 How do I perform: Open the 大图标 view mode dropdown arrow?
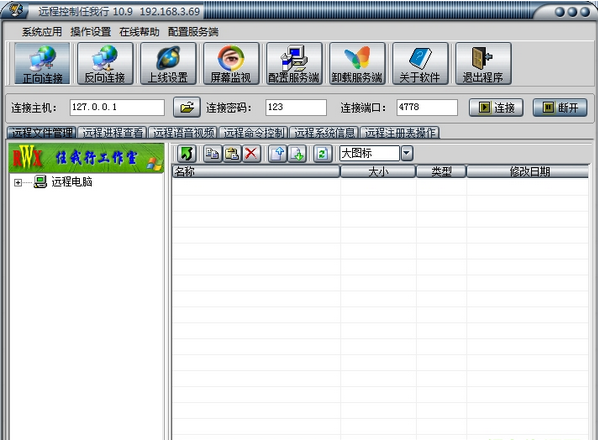[407, 154]
